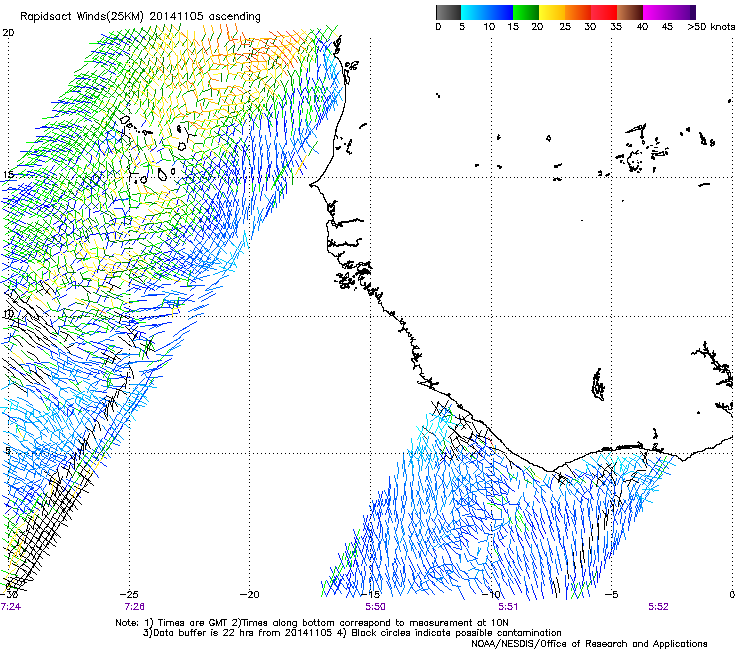
Task: Click the purple pass time '5:51'
Action: (x=508, y=606)
